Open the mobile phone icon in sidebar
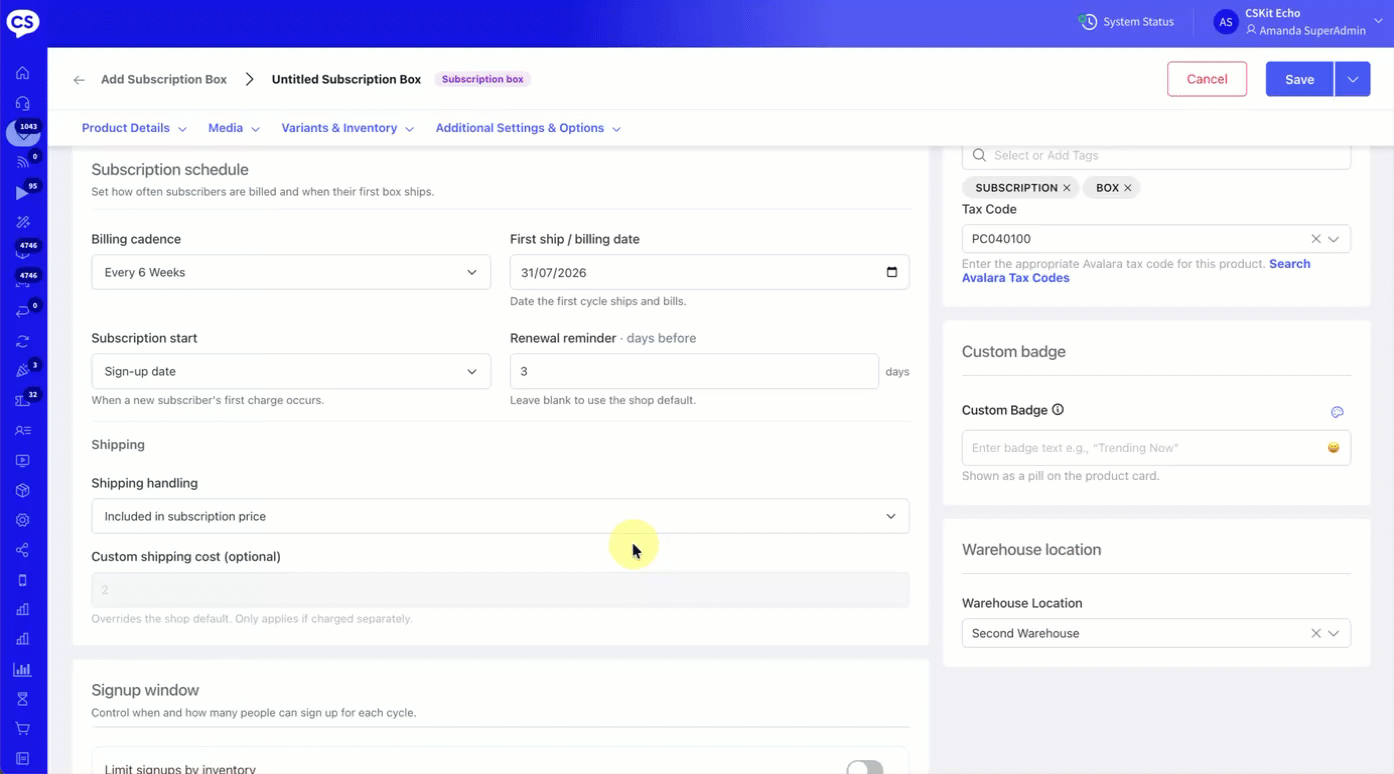This screenshot has width=1394, height=774. [22, 580]
